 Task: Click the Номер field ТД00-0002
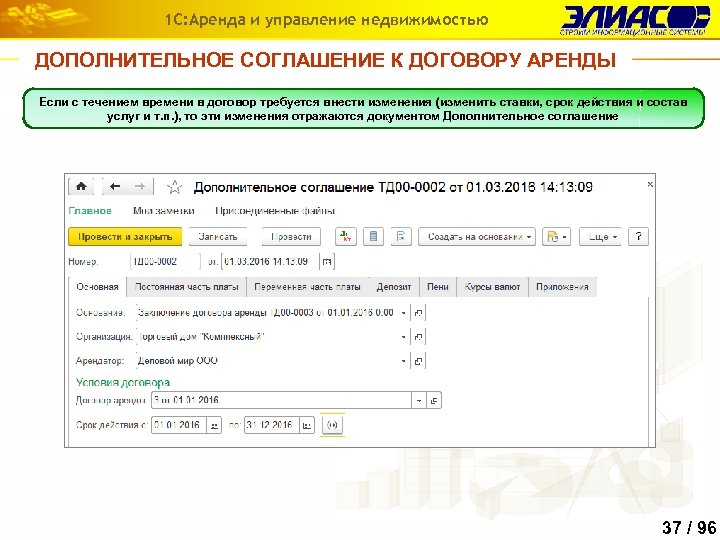tap(165, 262)
